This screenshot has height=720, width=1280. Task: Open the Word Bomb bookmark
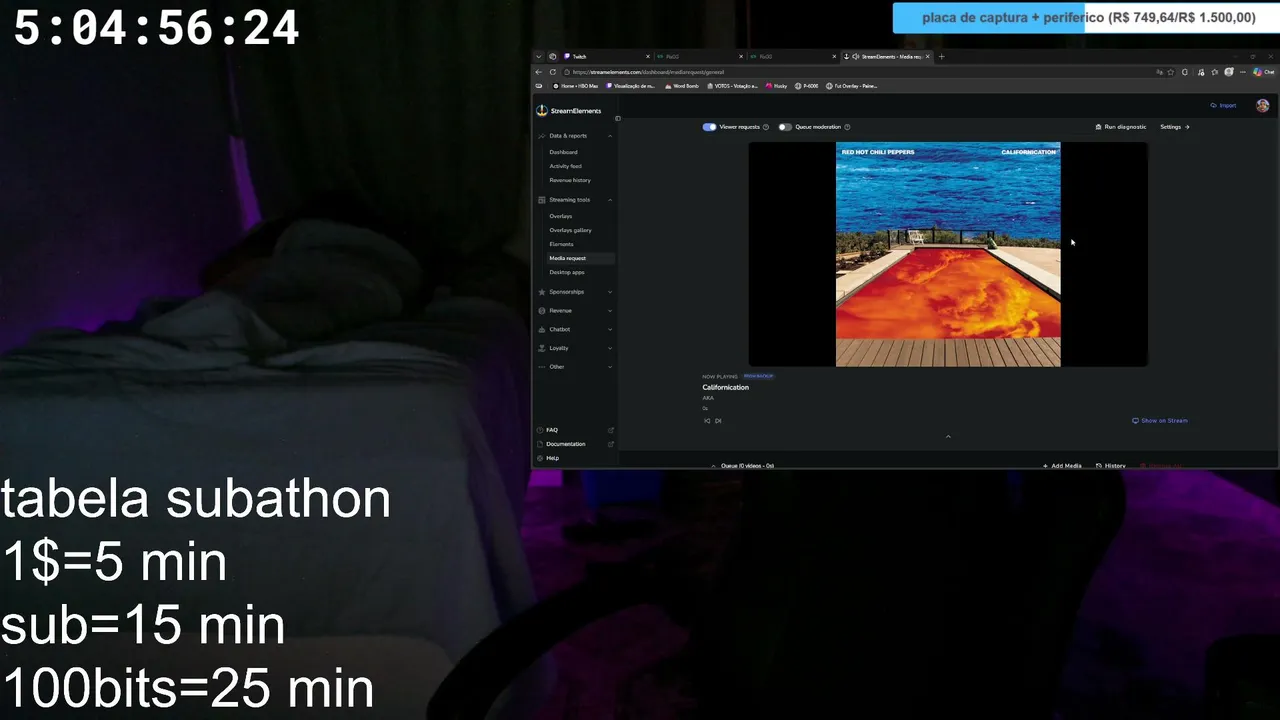pyautogui.click(x=681, y=86)
